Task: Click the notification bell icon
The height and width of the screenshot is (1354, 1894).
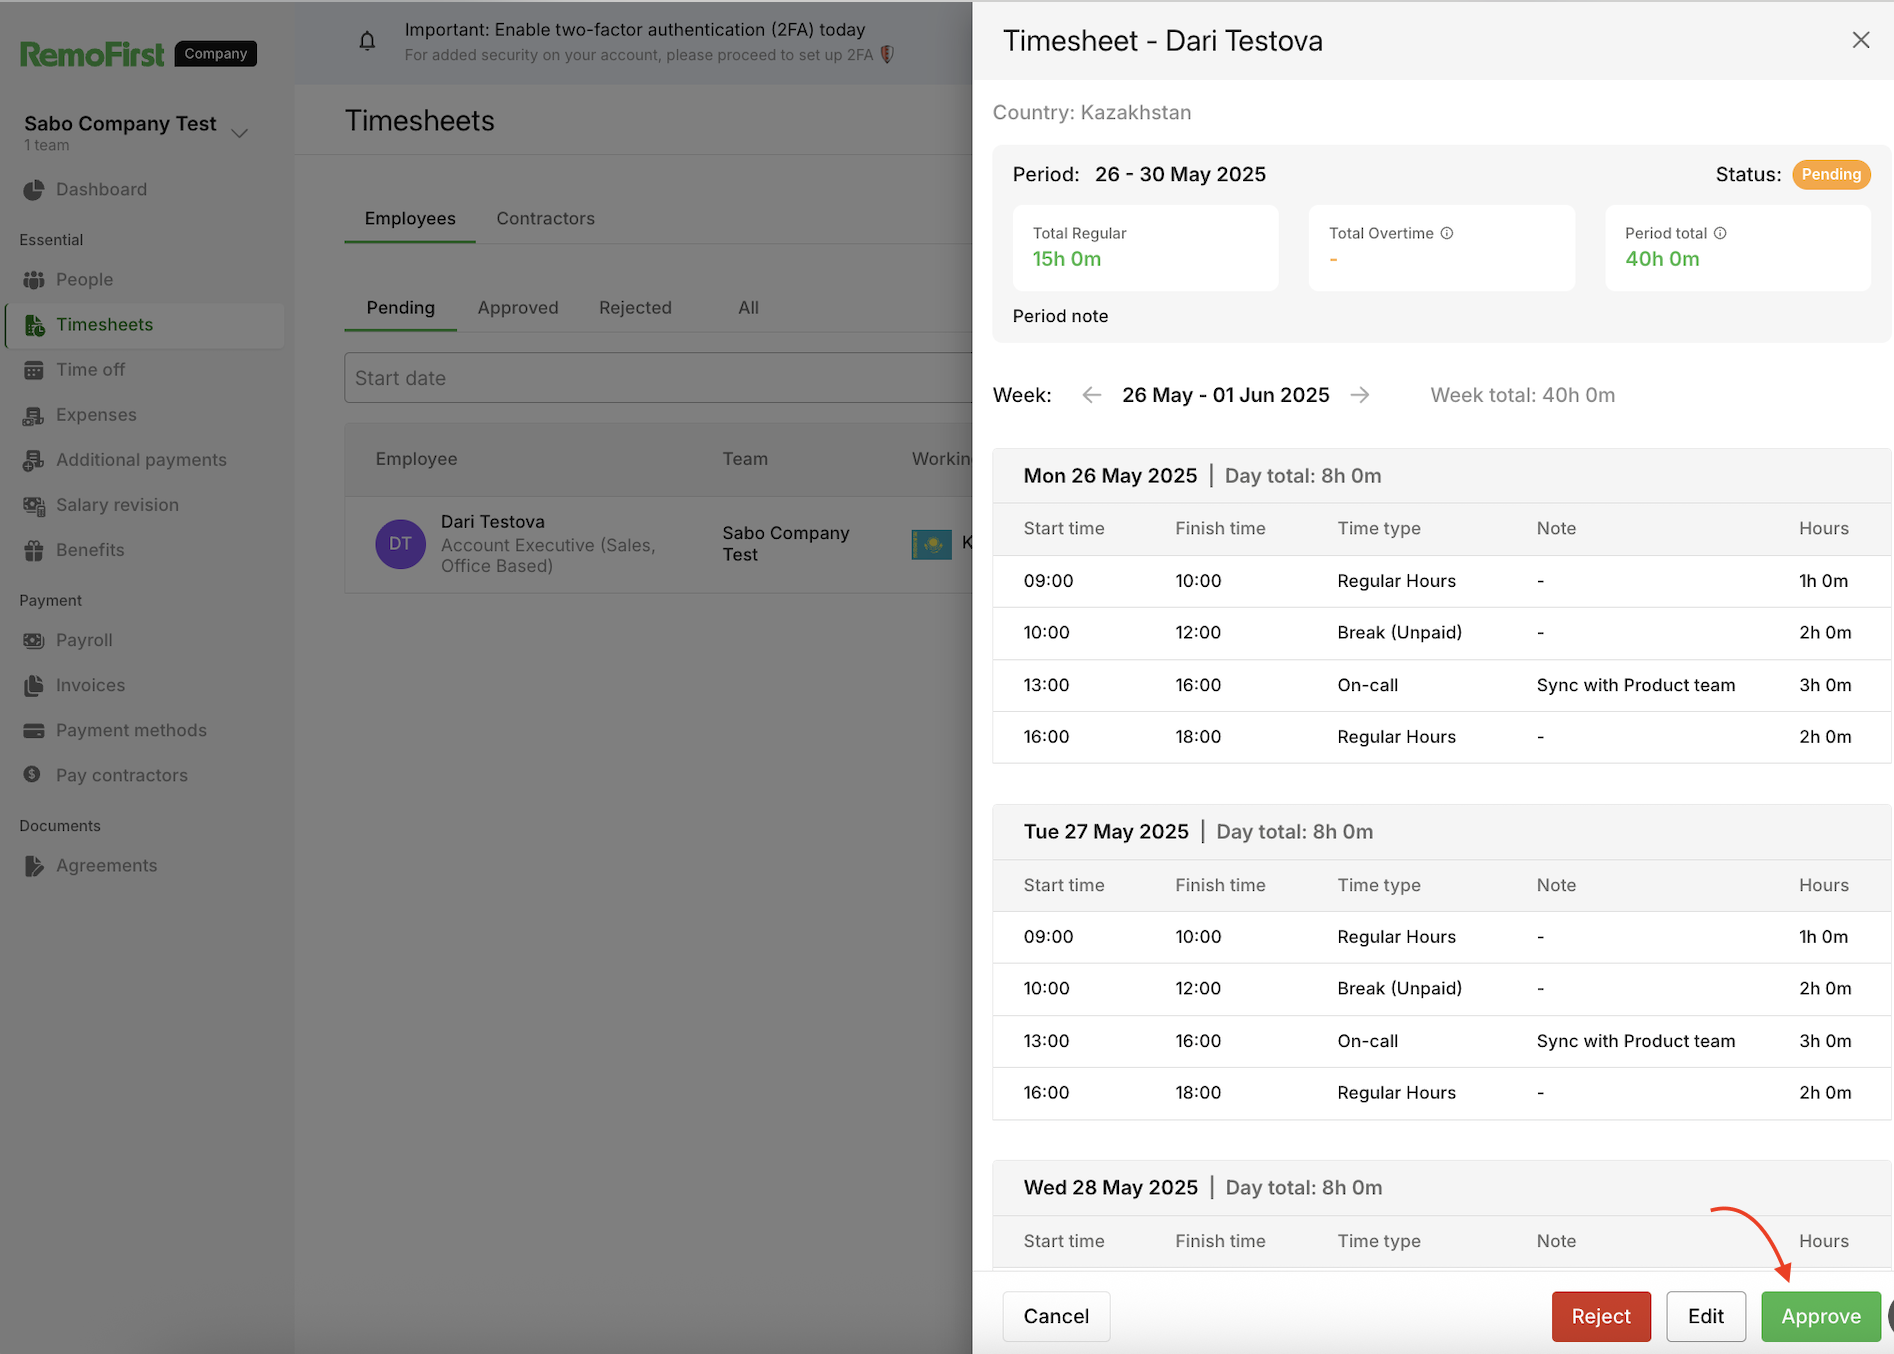Action: [x=367, y=41]
